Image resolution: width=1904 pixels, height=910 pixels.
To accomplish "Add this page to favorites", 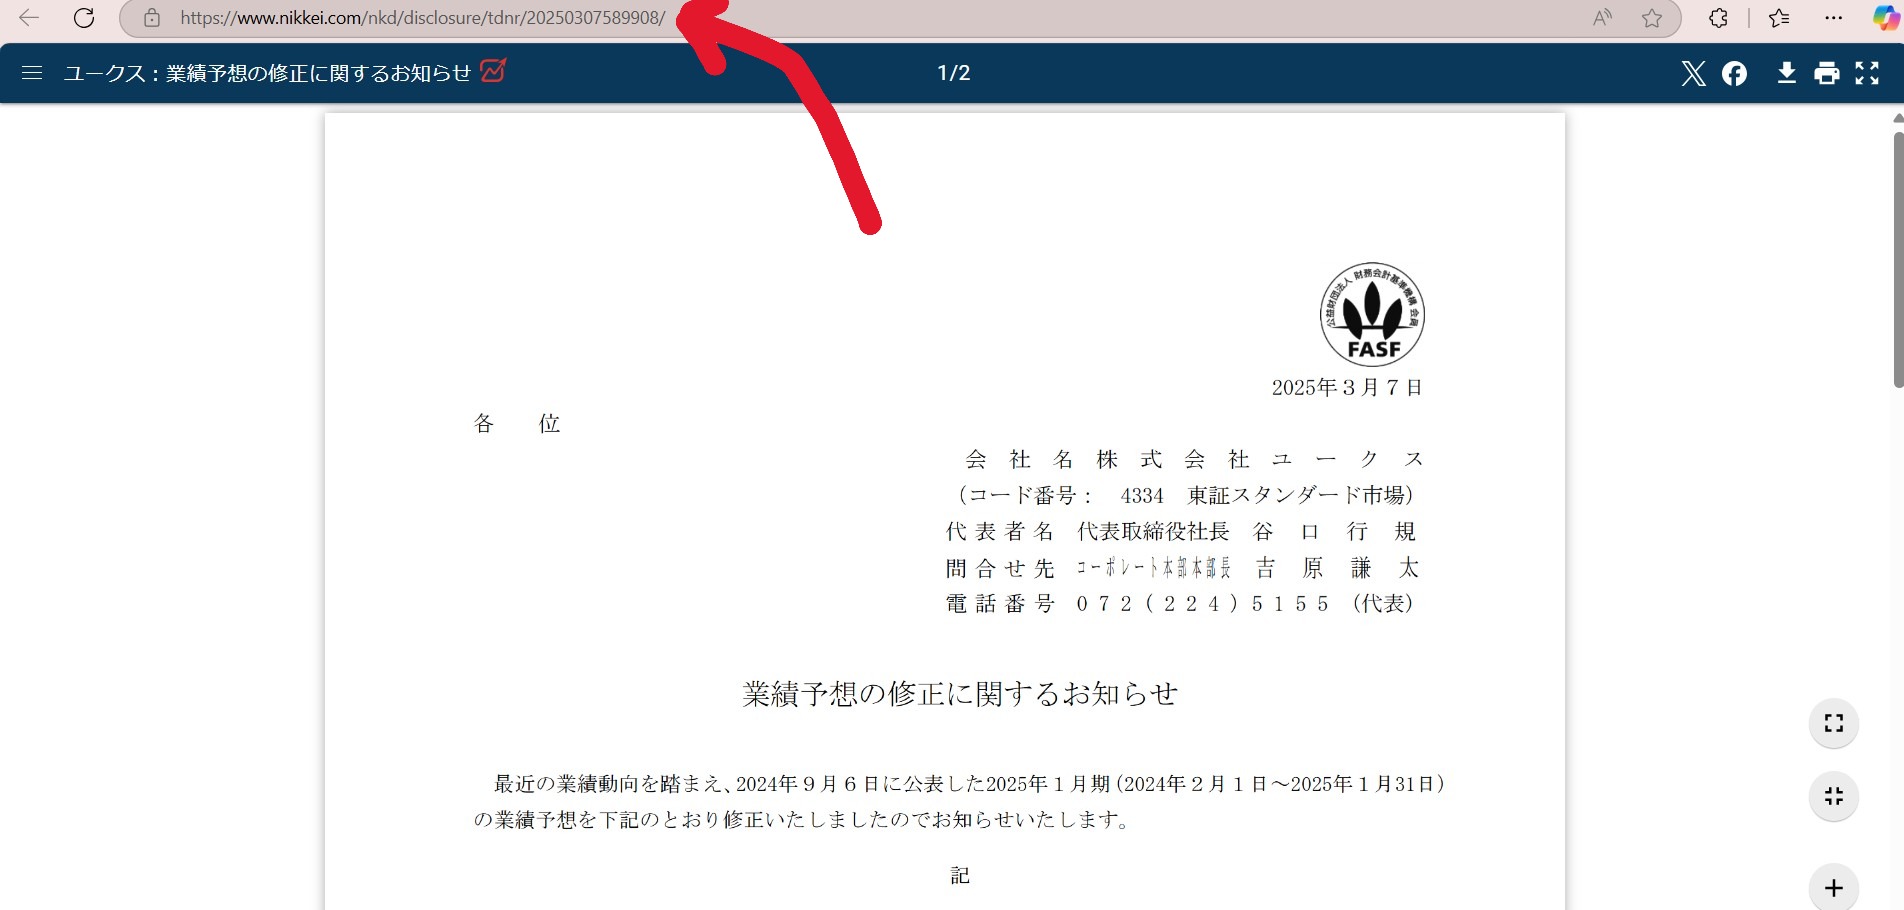I will point(1652,18).
